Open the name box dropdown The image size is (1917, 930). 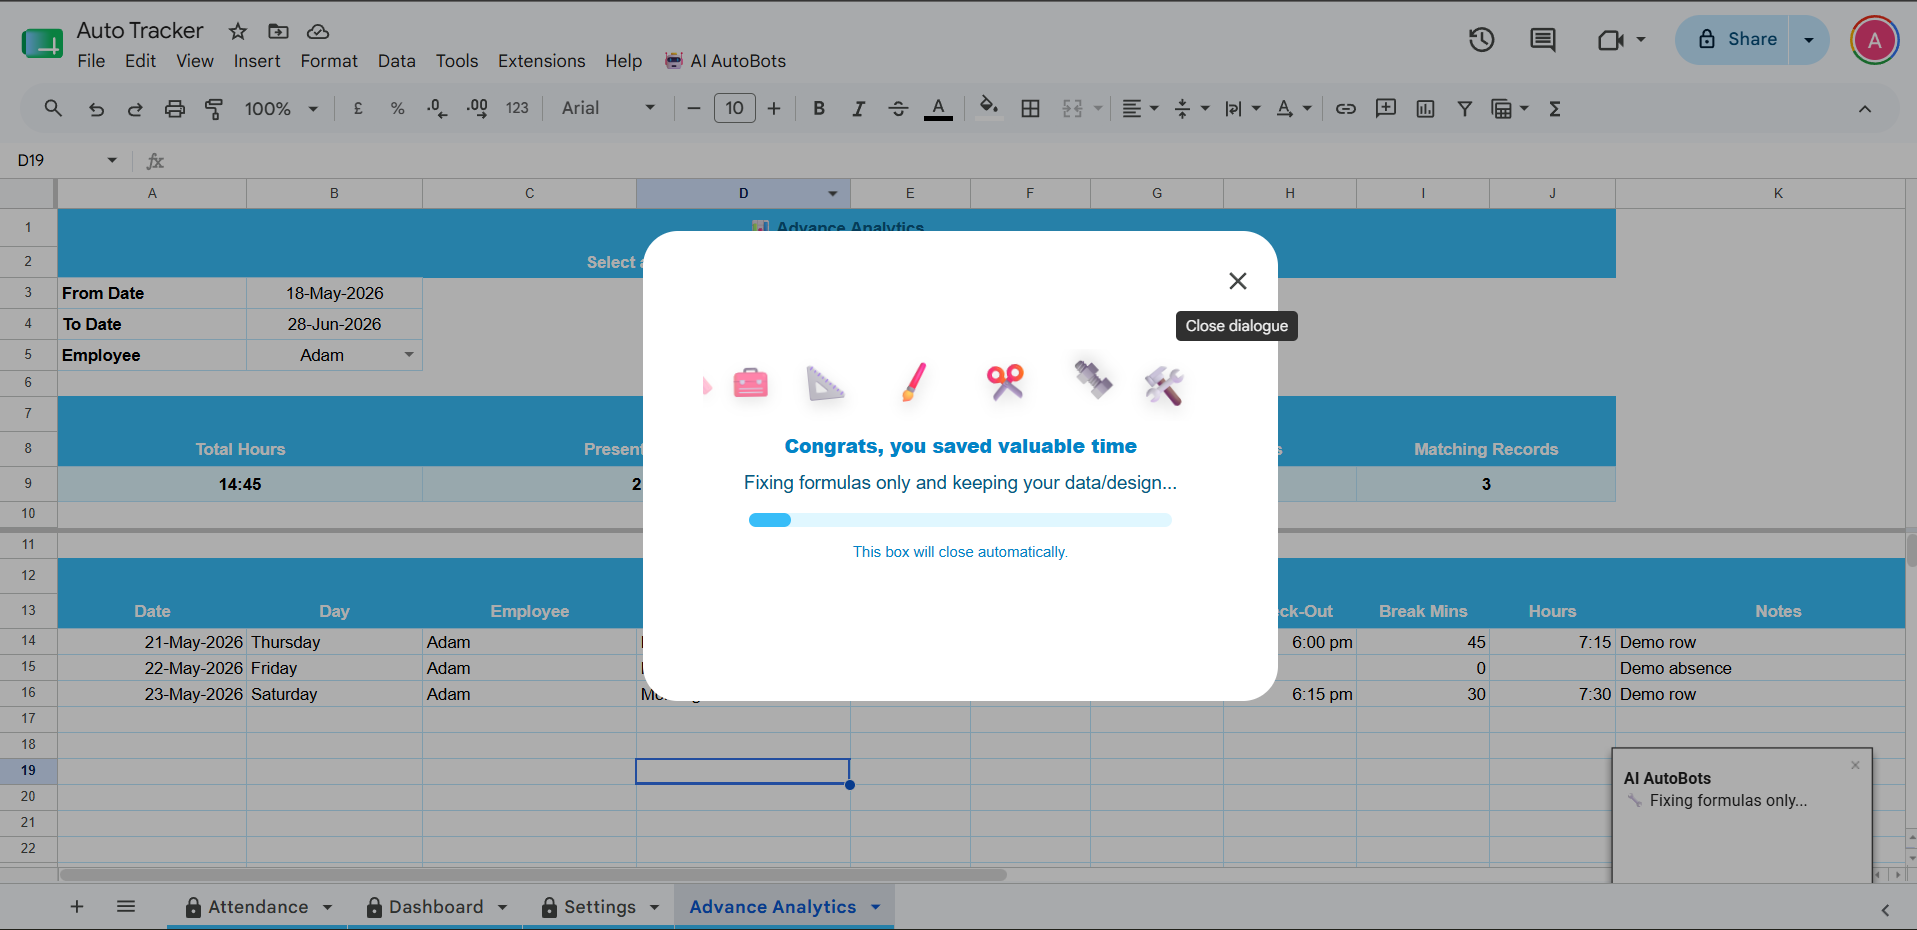112,160
